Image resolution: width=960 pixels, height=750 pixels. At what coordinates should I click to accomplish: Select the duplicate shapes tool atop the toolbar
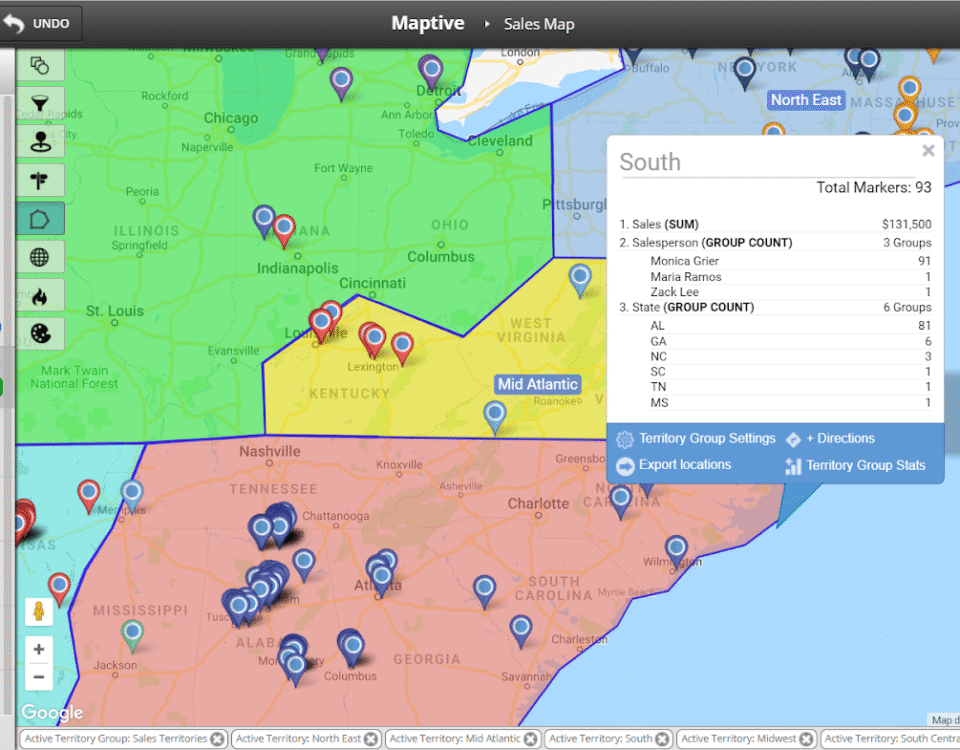[x=40, y=64]
